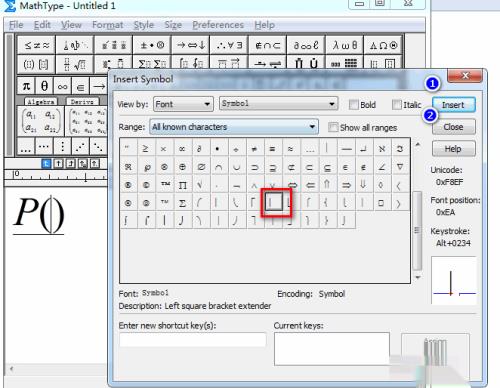Viewport: 500px width, 388px height.
Task: Click the Enter new shortcut keys field
Action: tap(193, 340)
